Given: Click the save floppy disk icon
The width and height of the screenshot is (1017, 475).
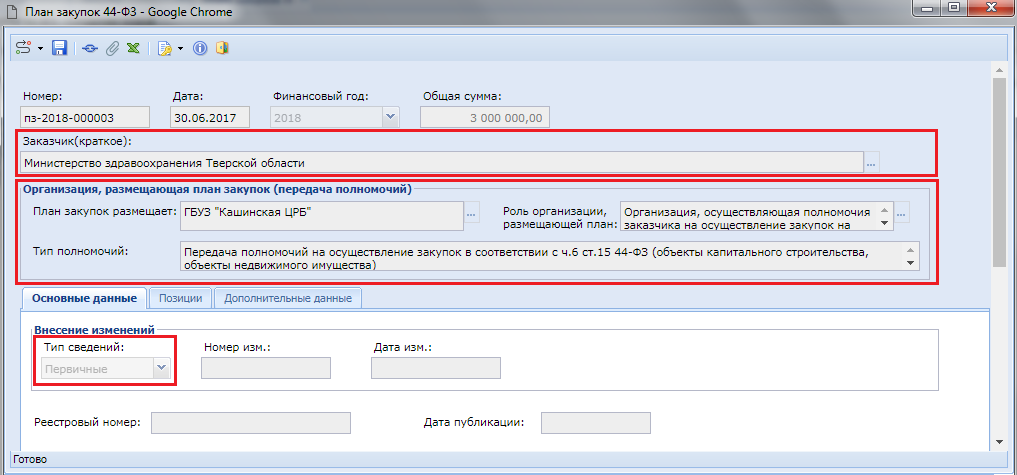Looking at the screenshot, I should tap(59, 48).
